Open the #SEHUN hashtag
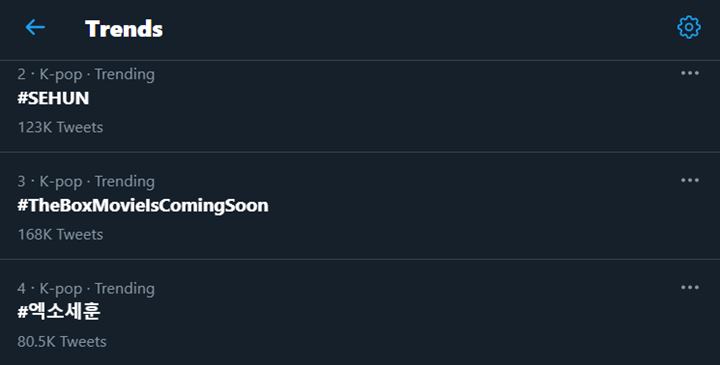Image resolution: width=720 pixels, height=365 pixels. [53, 98]
